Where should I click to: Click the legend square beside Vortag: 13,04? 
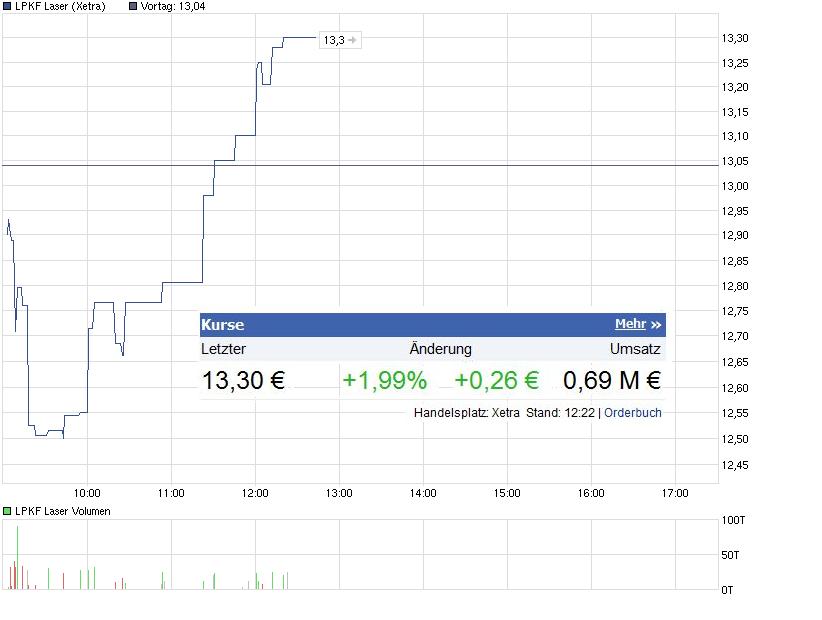point(132,7)
